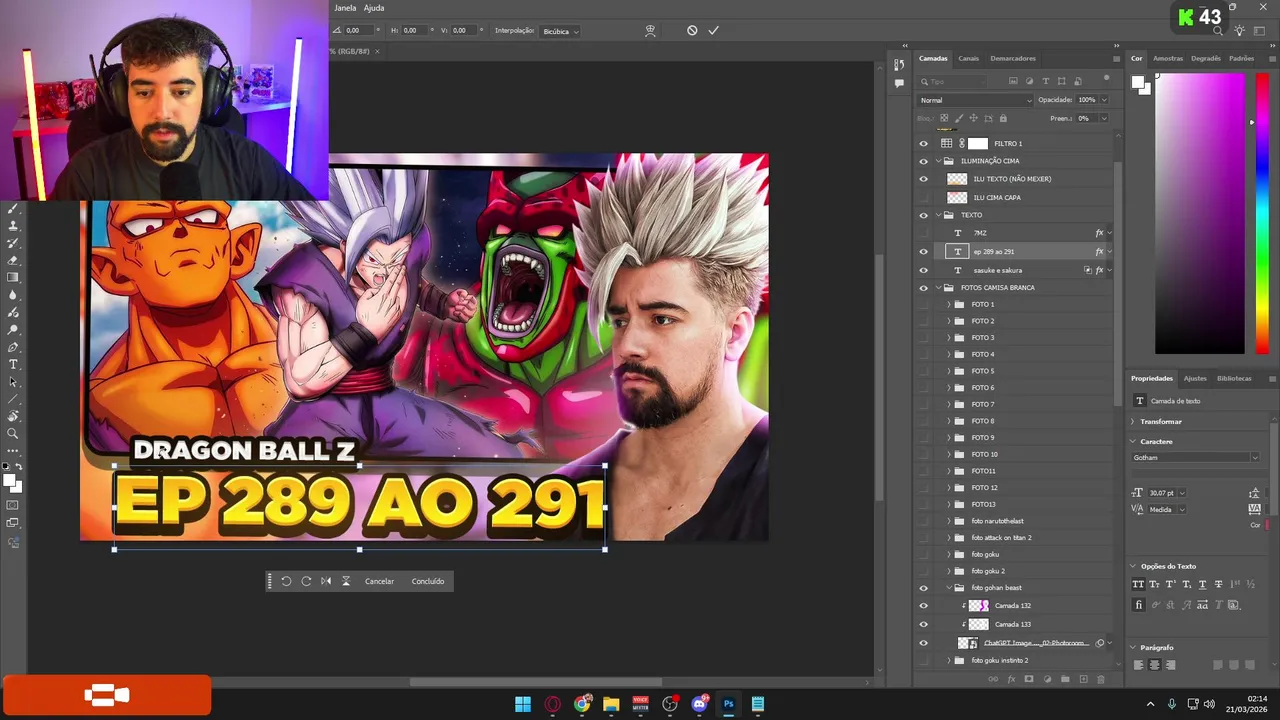Open Photoshop from the Windows taskbar
This screenshot has width=1280, height=720.
click(728, 704)
